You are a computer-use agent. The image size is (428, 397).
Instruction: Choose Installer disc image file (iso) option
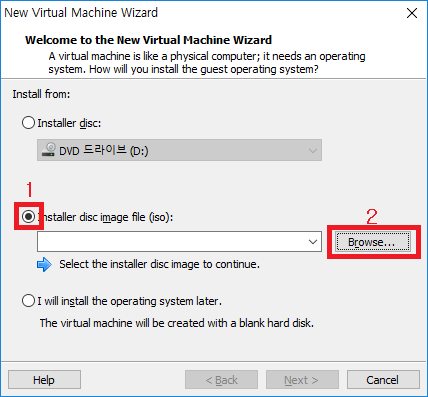tap(28, 217)
